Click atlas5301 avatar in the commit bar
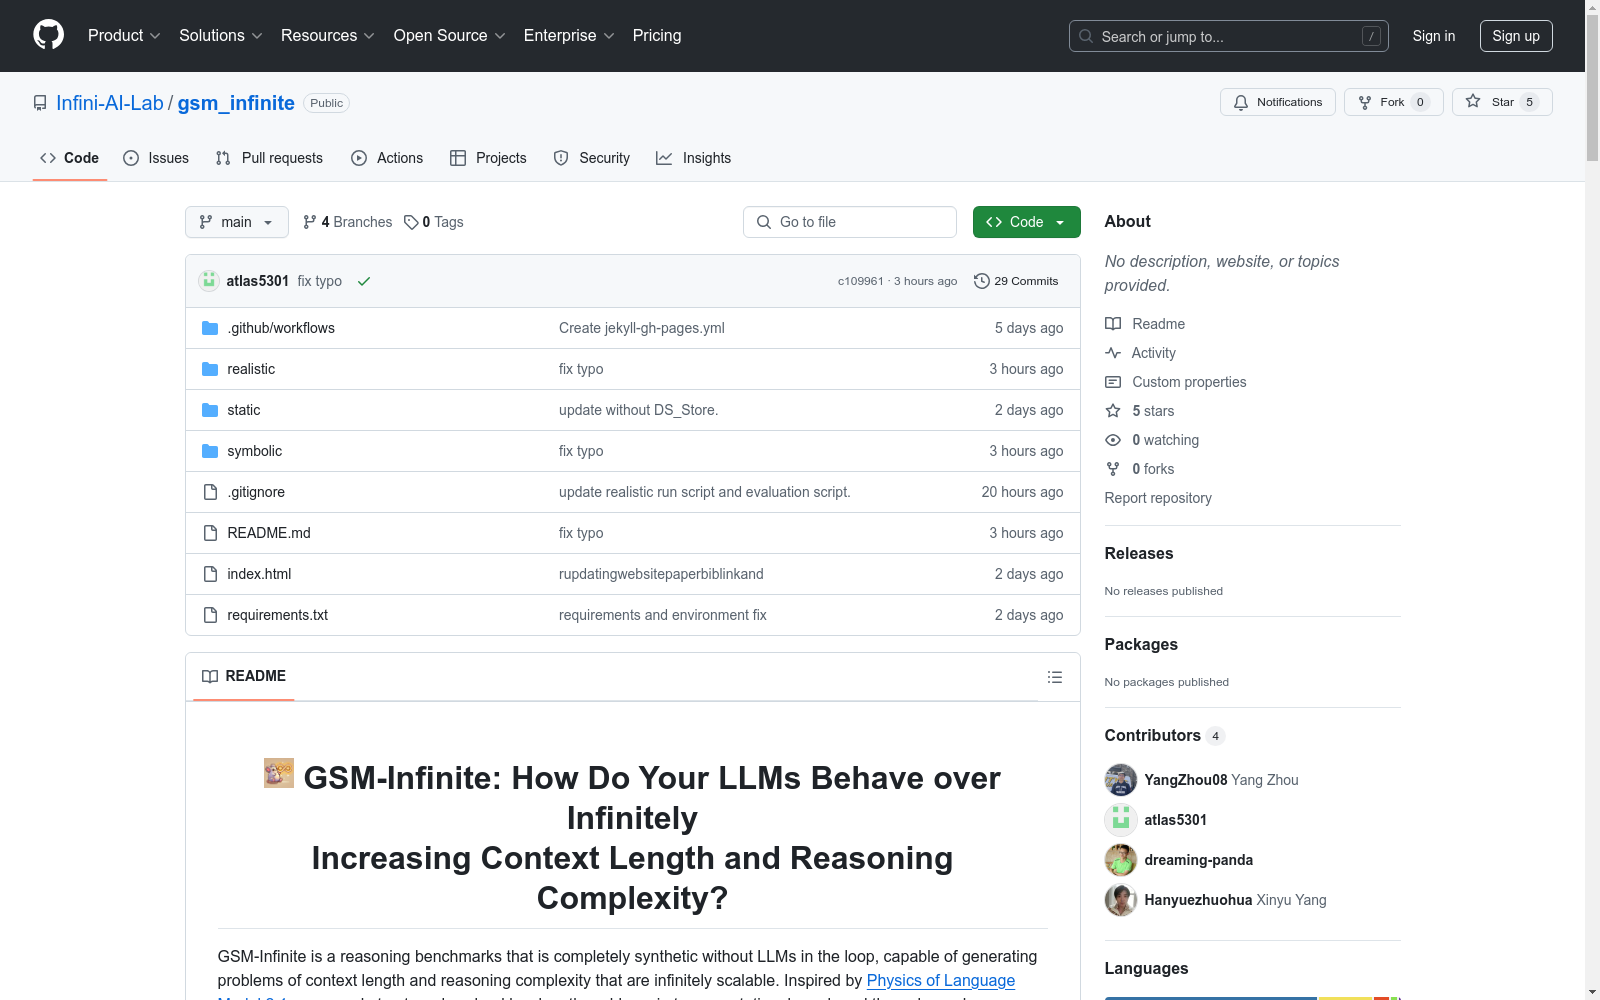The height and width of the screenshot is (1000, 1600). [x=209, y=281]
